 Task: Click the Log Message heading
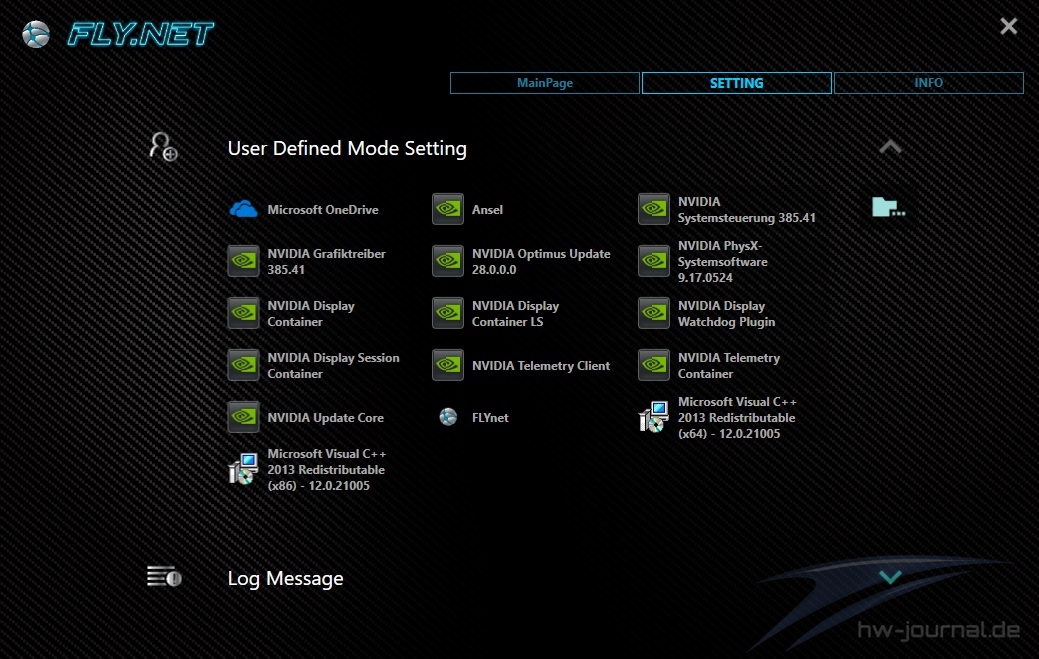click(x=286, y=579)
